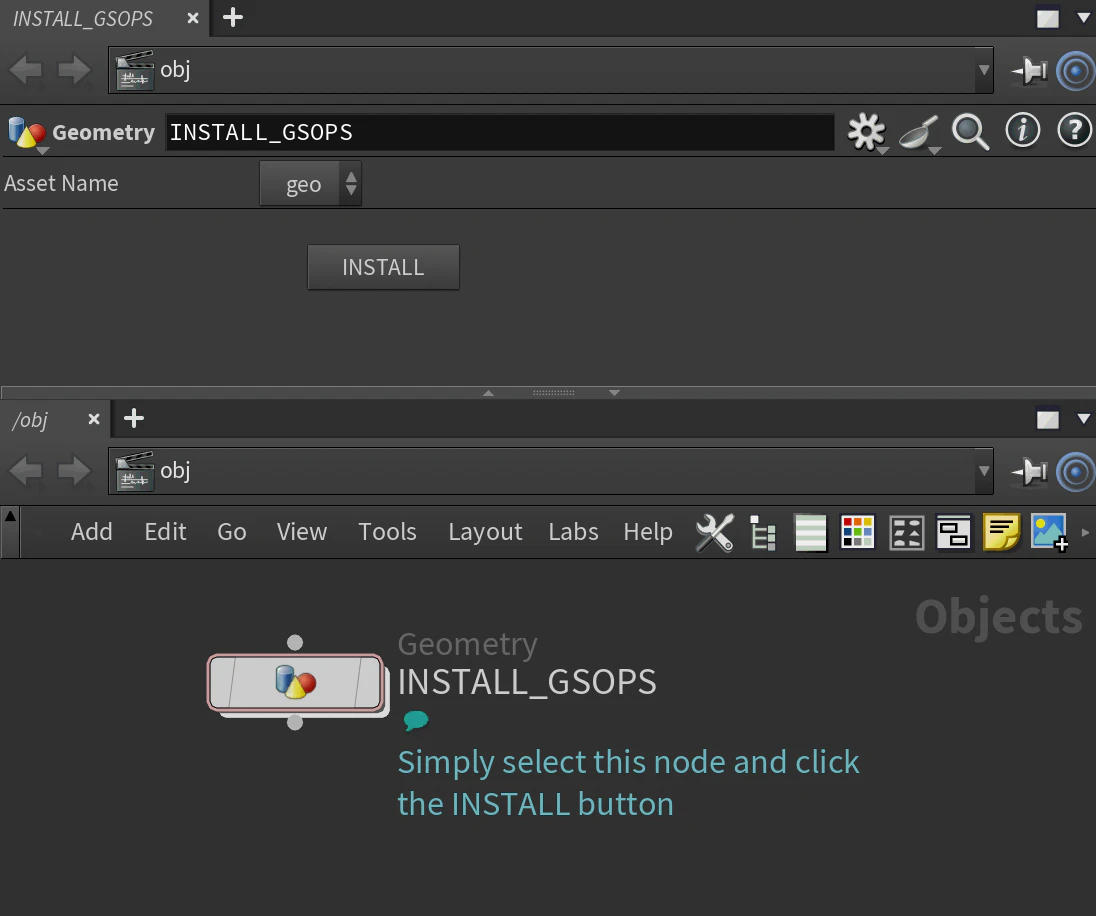Close the INSTALL_GSOPS tab
The width and height of the screenshot is (1096, 916).
193,18
